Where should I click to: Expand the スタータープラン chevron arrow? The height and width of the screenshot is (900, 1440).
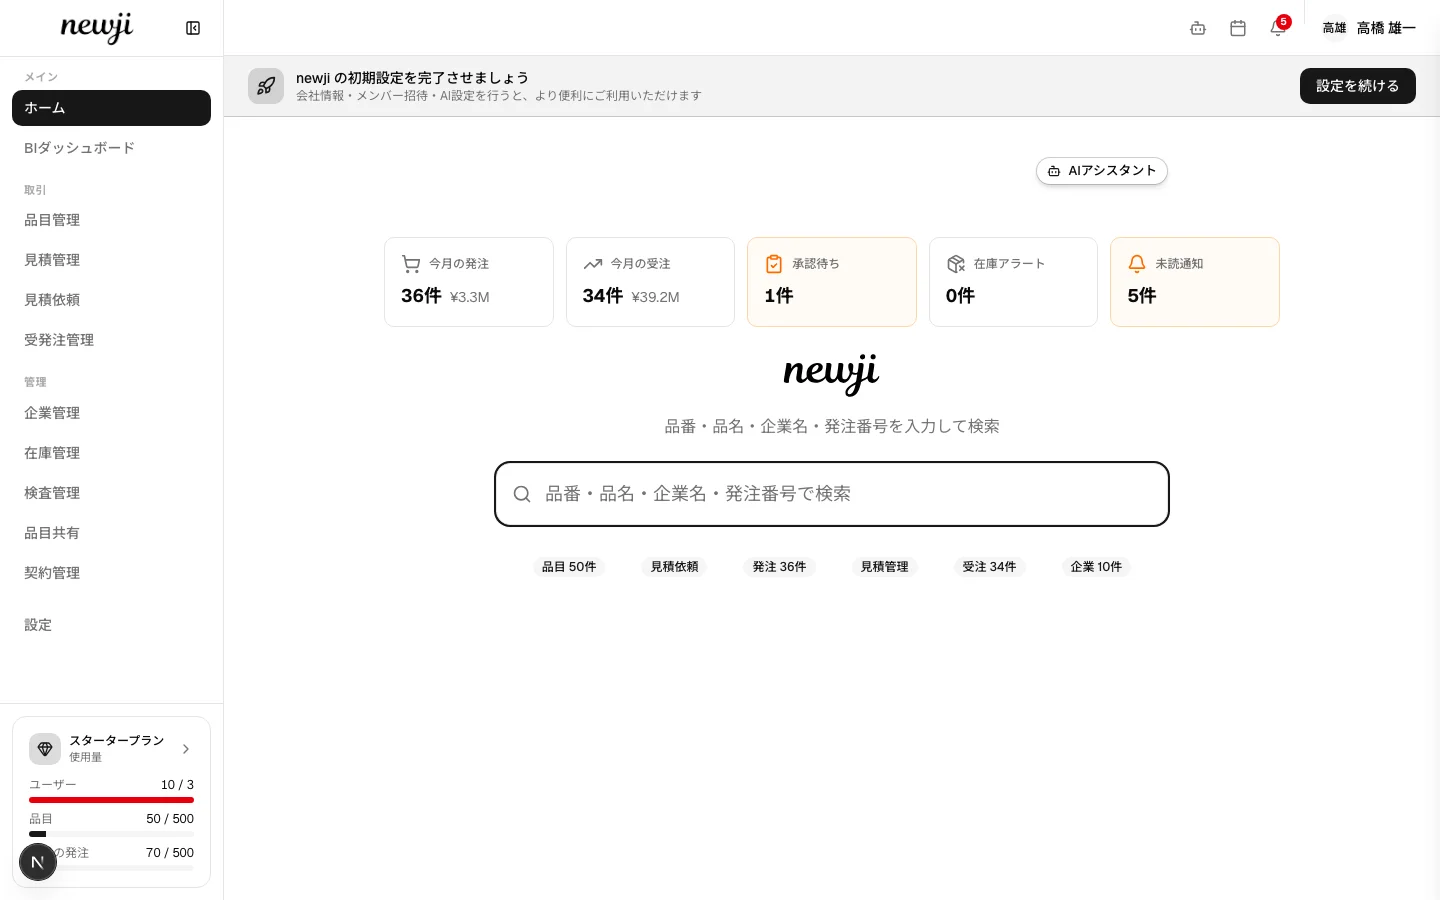tap(186, 749)
